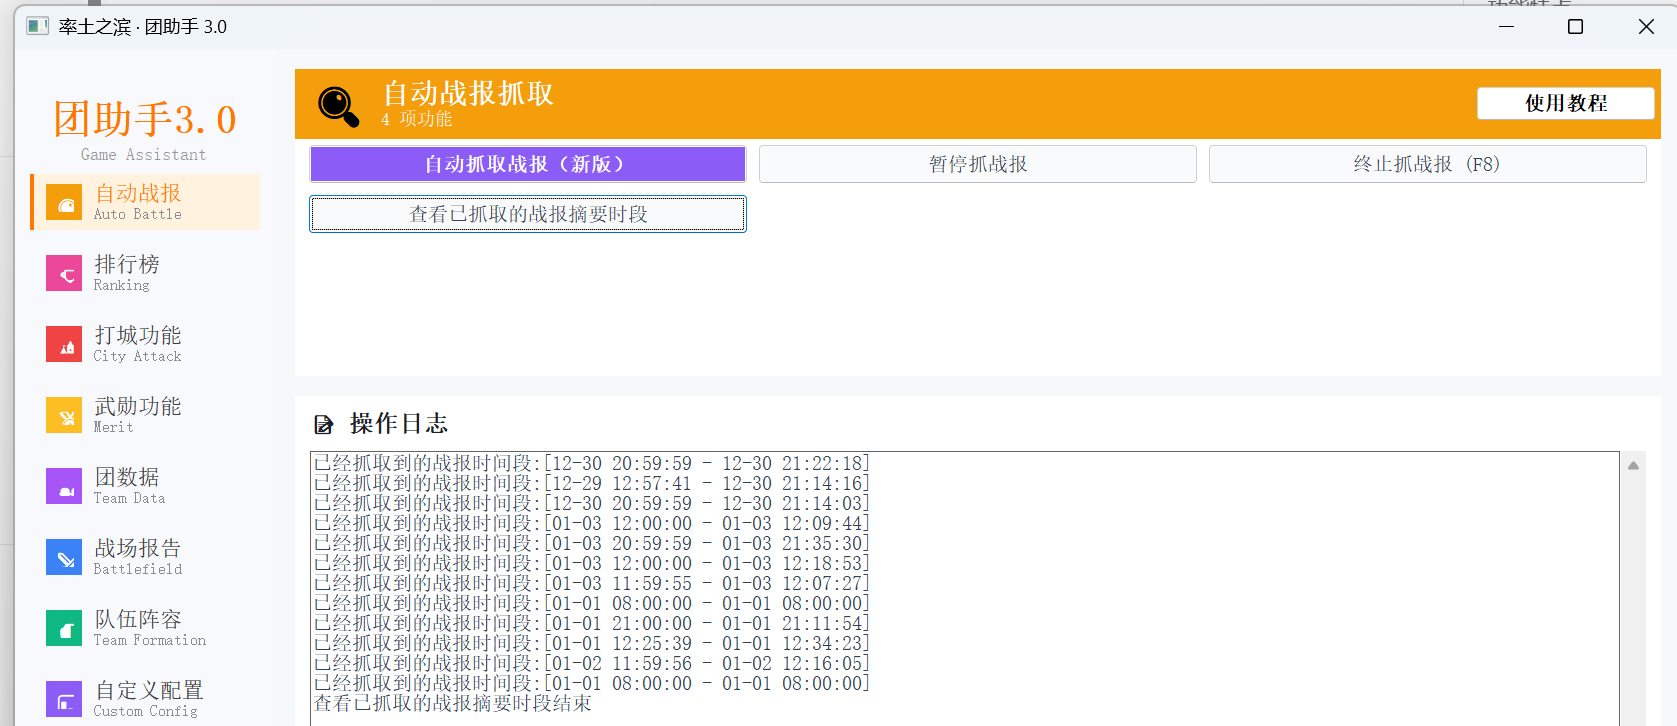Image resolution: width=1677 pixels, height=726 pixels.
Task: Click the purple Team Data sidebar icon
Action: [x=64, y=486]
